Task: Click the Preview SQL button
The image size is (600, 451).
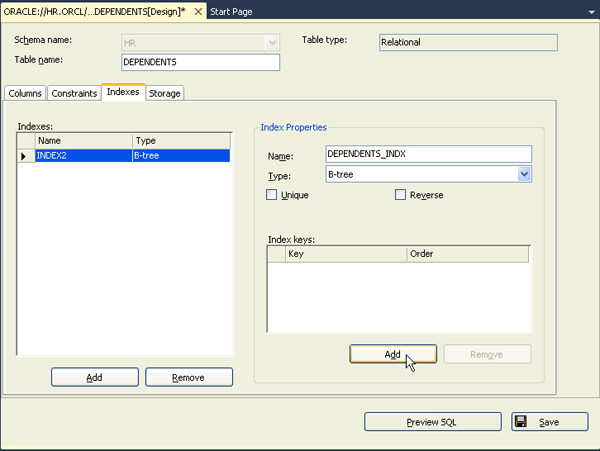Action: click(x=431, y=422)
